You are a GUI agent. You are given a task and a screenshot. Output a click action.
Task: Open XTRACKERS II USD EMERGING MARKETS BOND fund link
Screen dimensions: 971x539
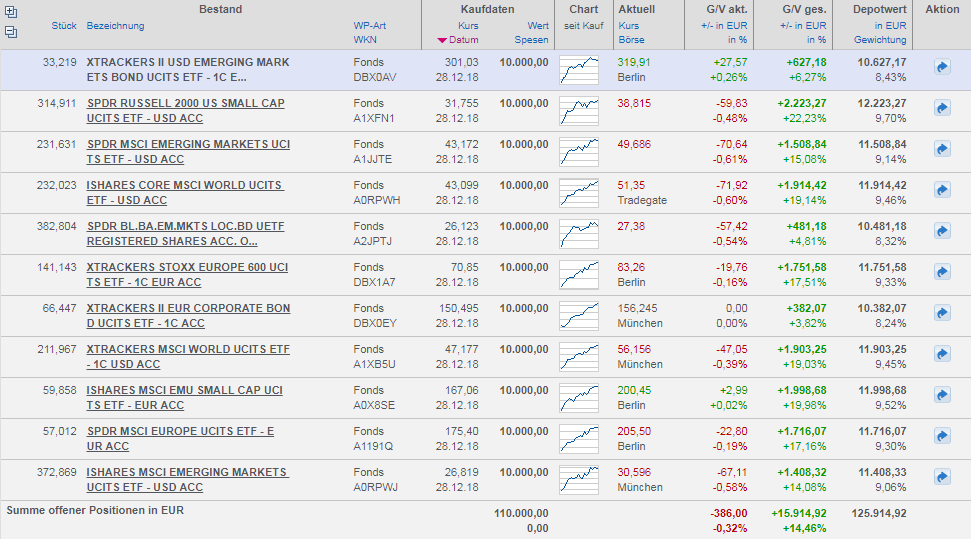point(188,69)
